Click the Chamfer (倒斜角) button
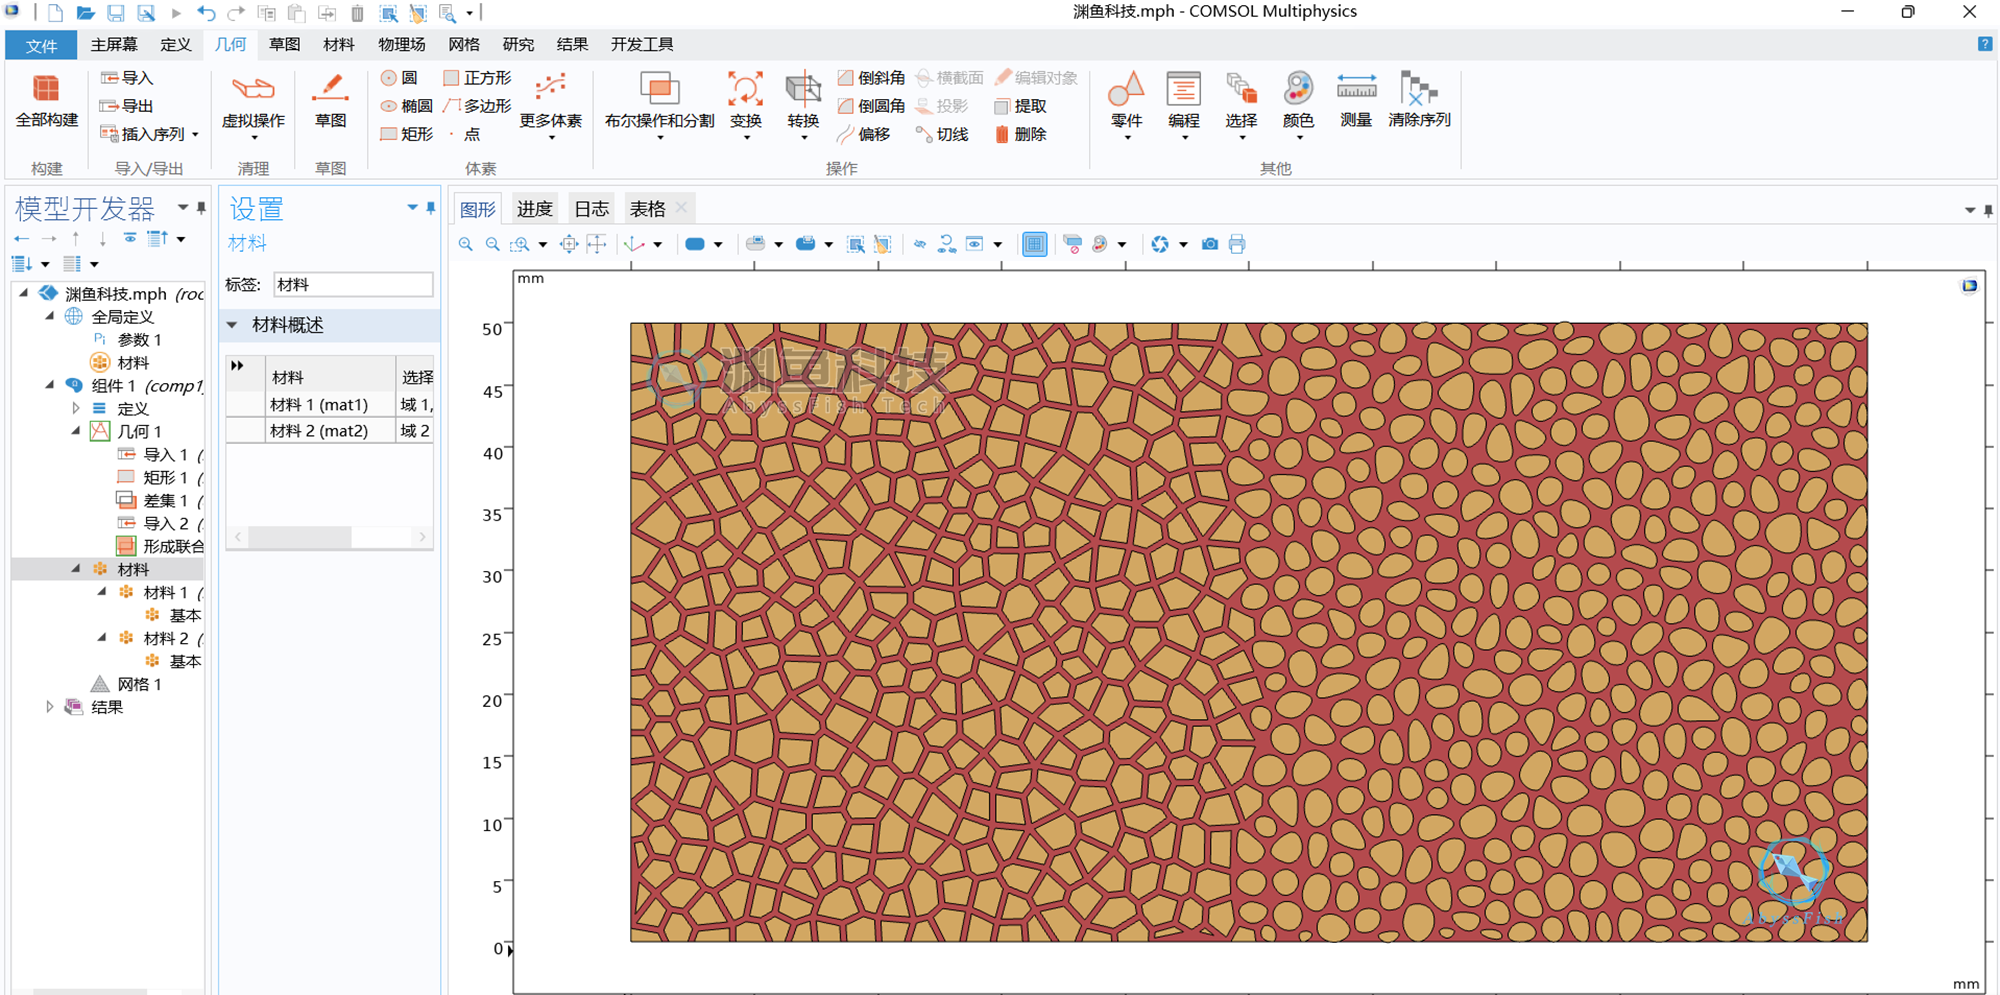 coord(871,78)
